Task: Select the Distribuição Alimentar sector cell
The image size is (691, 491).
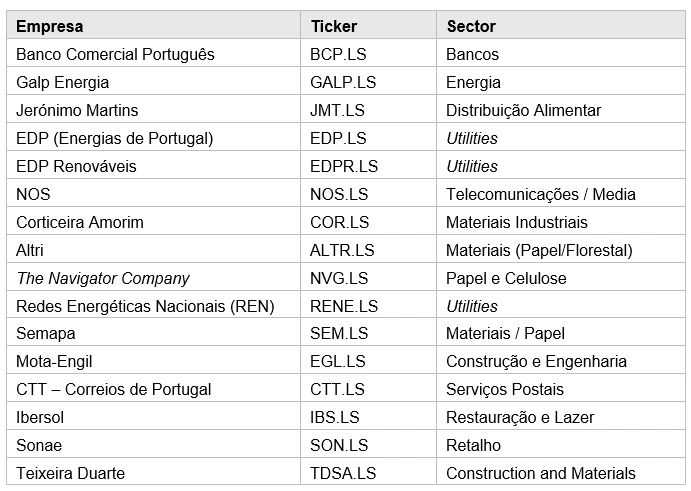Action: coord(561,110)
